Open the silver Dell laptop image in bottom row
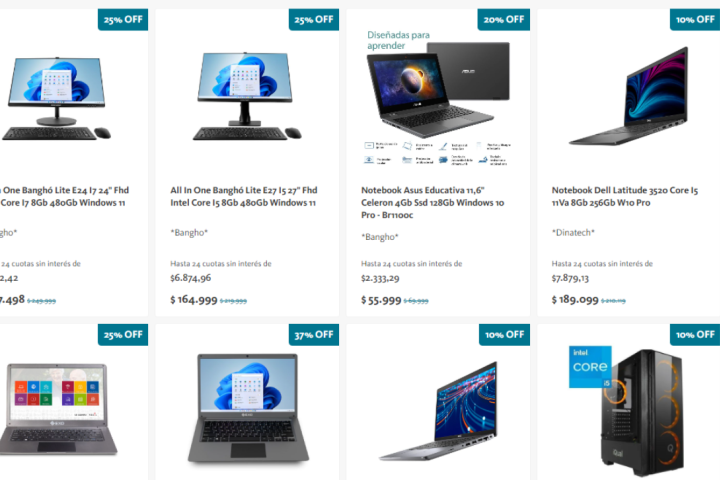 coord(438,411)
